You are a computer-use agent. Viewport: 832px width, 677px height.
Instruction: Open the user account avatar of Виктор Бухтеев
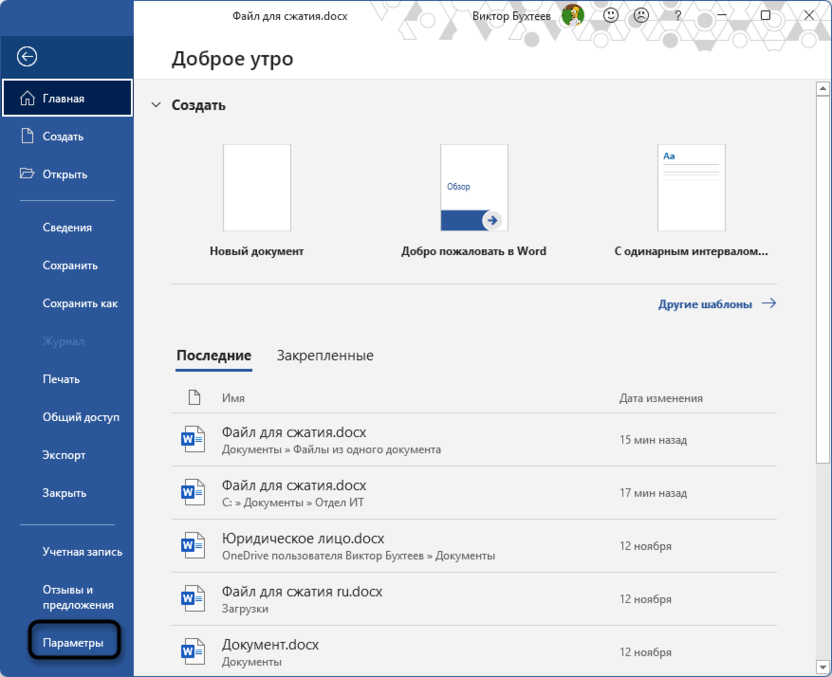point(572,16)
